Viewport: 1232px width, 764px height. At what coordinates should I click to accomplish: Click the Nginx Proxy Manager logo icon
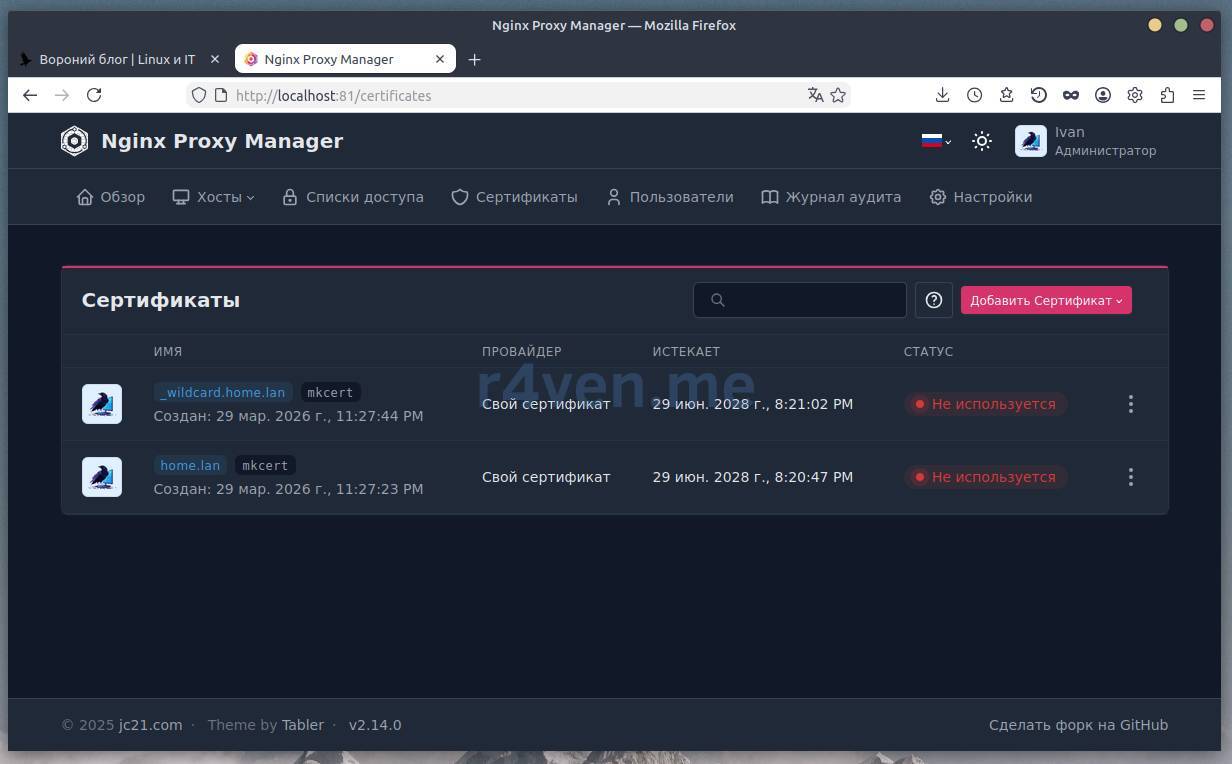[74, 141]
